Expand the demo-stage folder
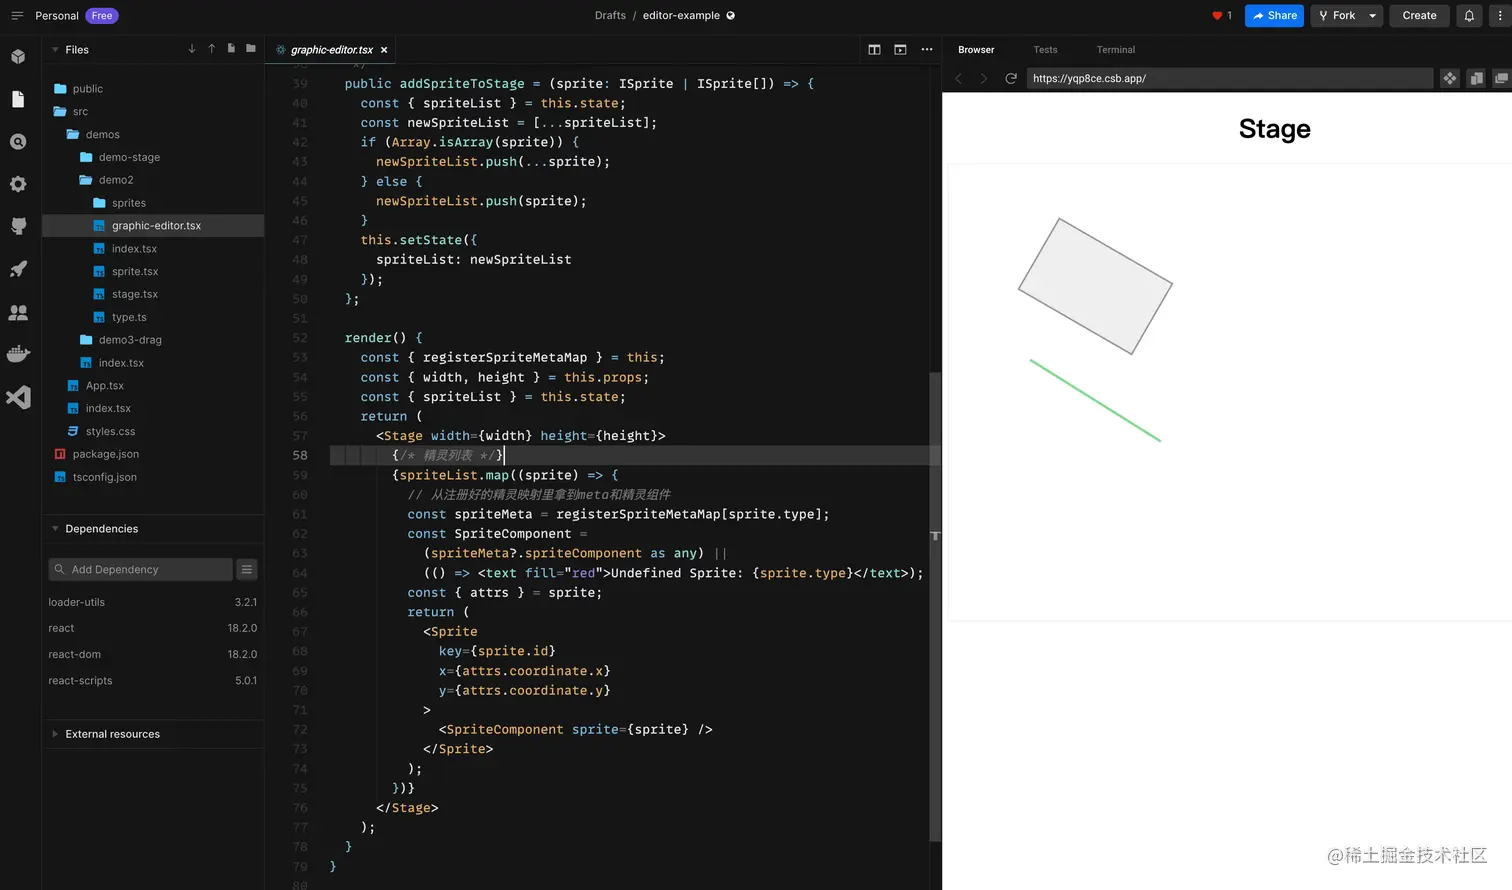 153,157
